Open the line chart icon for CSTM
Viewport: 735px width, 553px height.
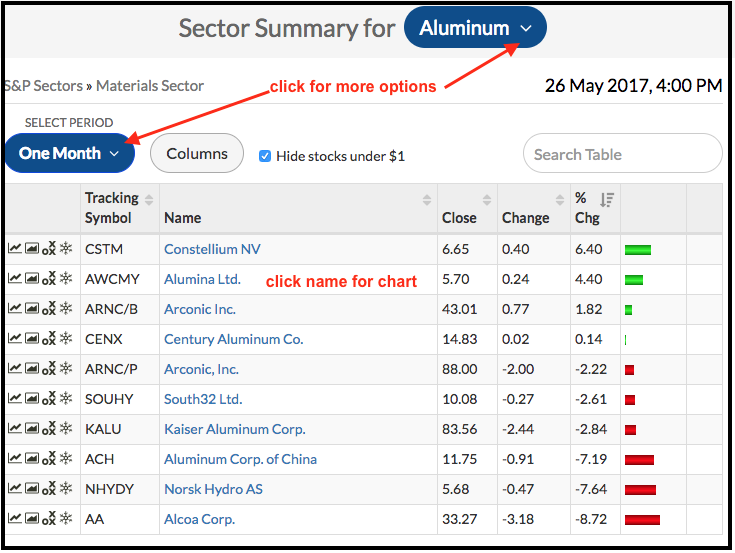(14, 250)
